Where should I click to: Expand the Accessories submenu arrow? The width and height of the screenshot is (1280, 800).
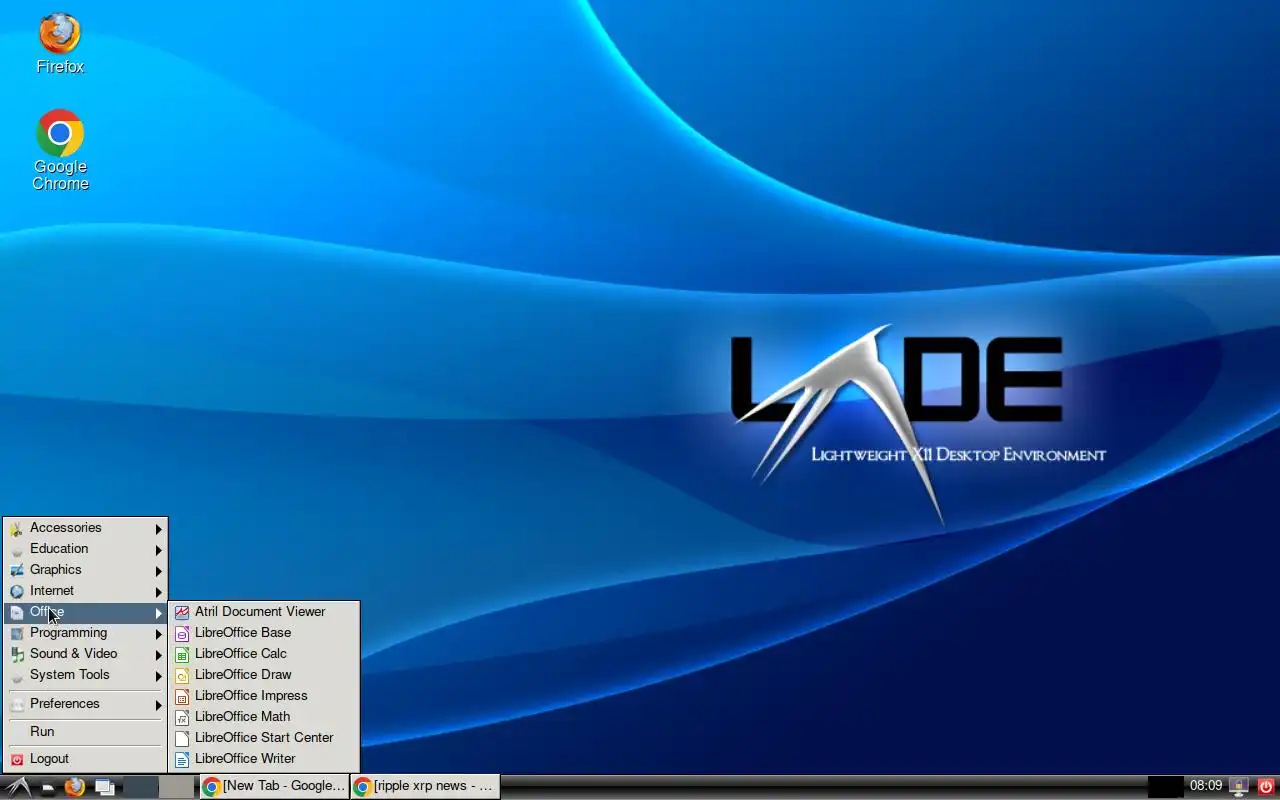point(158,529)
